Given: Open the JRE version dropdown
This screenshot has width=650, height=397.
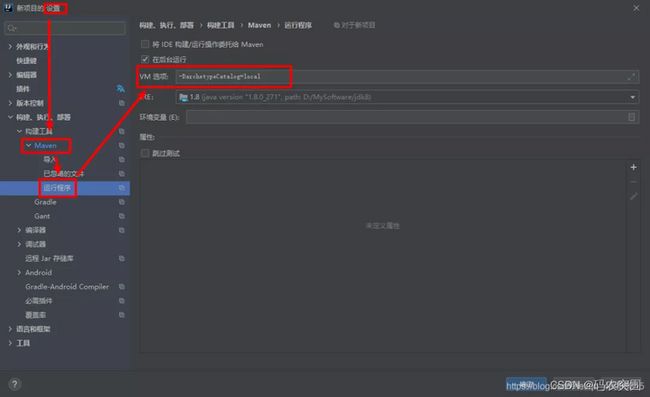Looking at the screenshot, I should coord(633,97).
